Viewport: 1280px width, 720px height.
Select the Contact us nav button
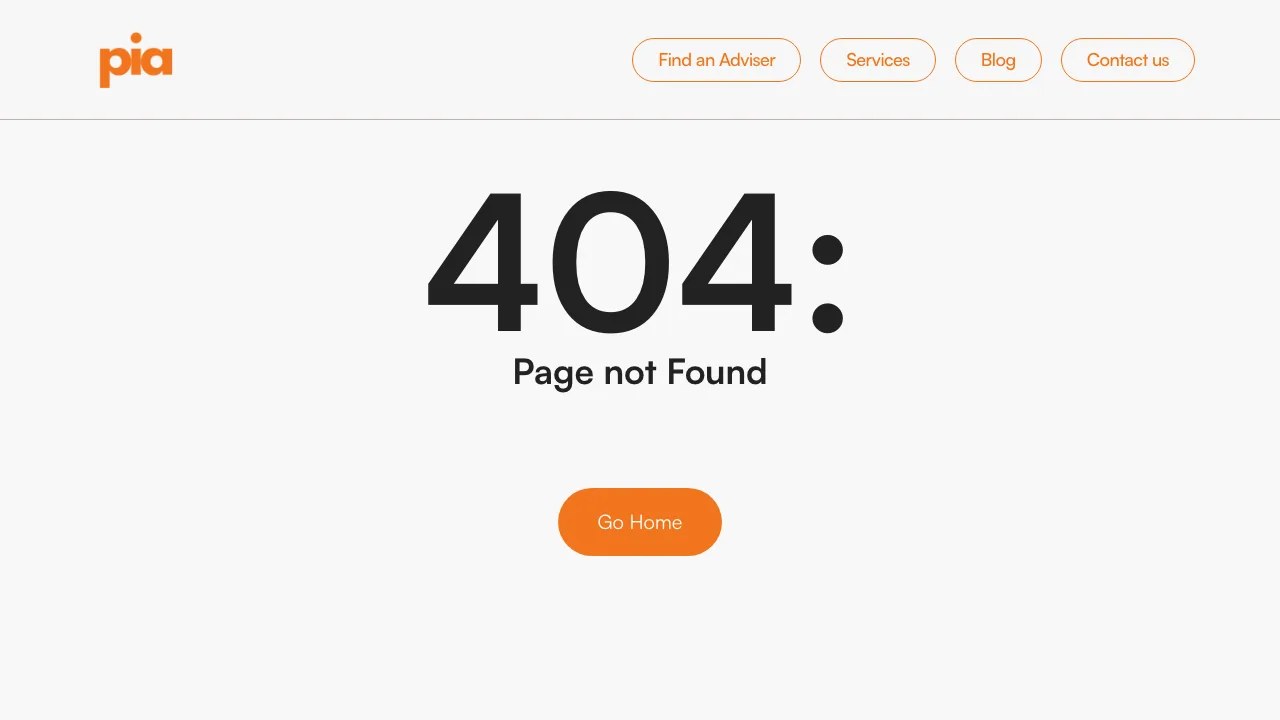click(1128, 60)
